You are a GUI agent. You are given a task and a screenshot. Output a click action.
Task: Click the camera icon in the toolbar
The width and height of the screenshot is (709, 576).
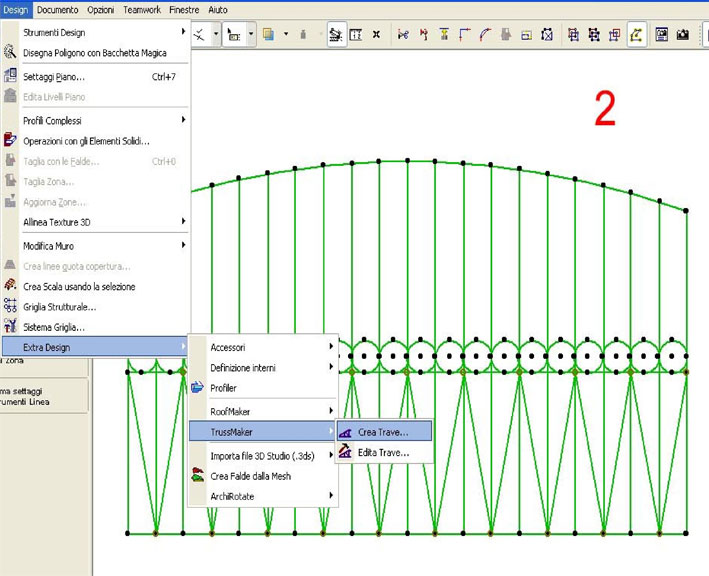683,34
